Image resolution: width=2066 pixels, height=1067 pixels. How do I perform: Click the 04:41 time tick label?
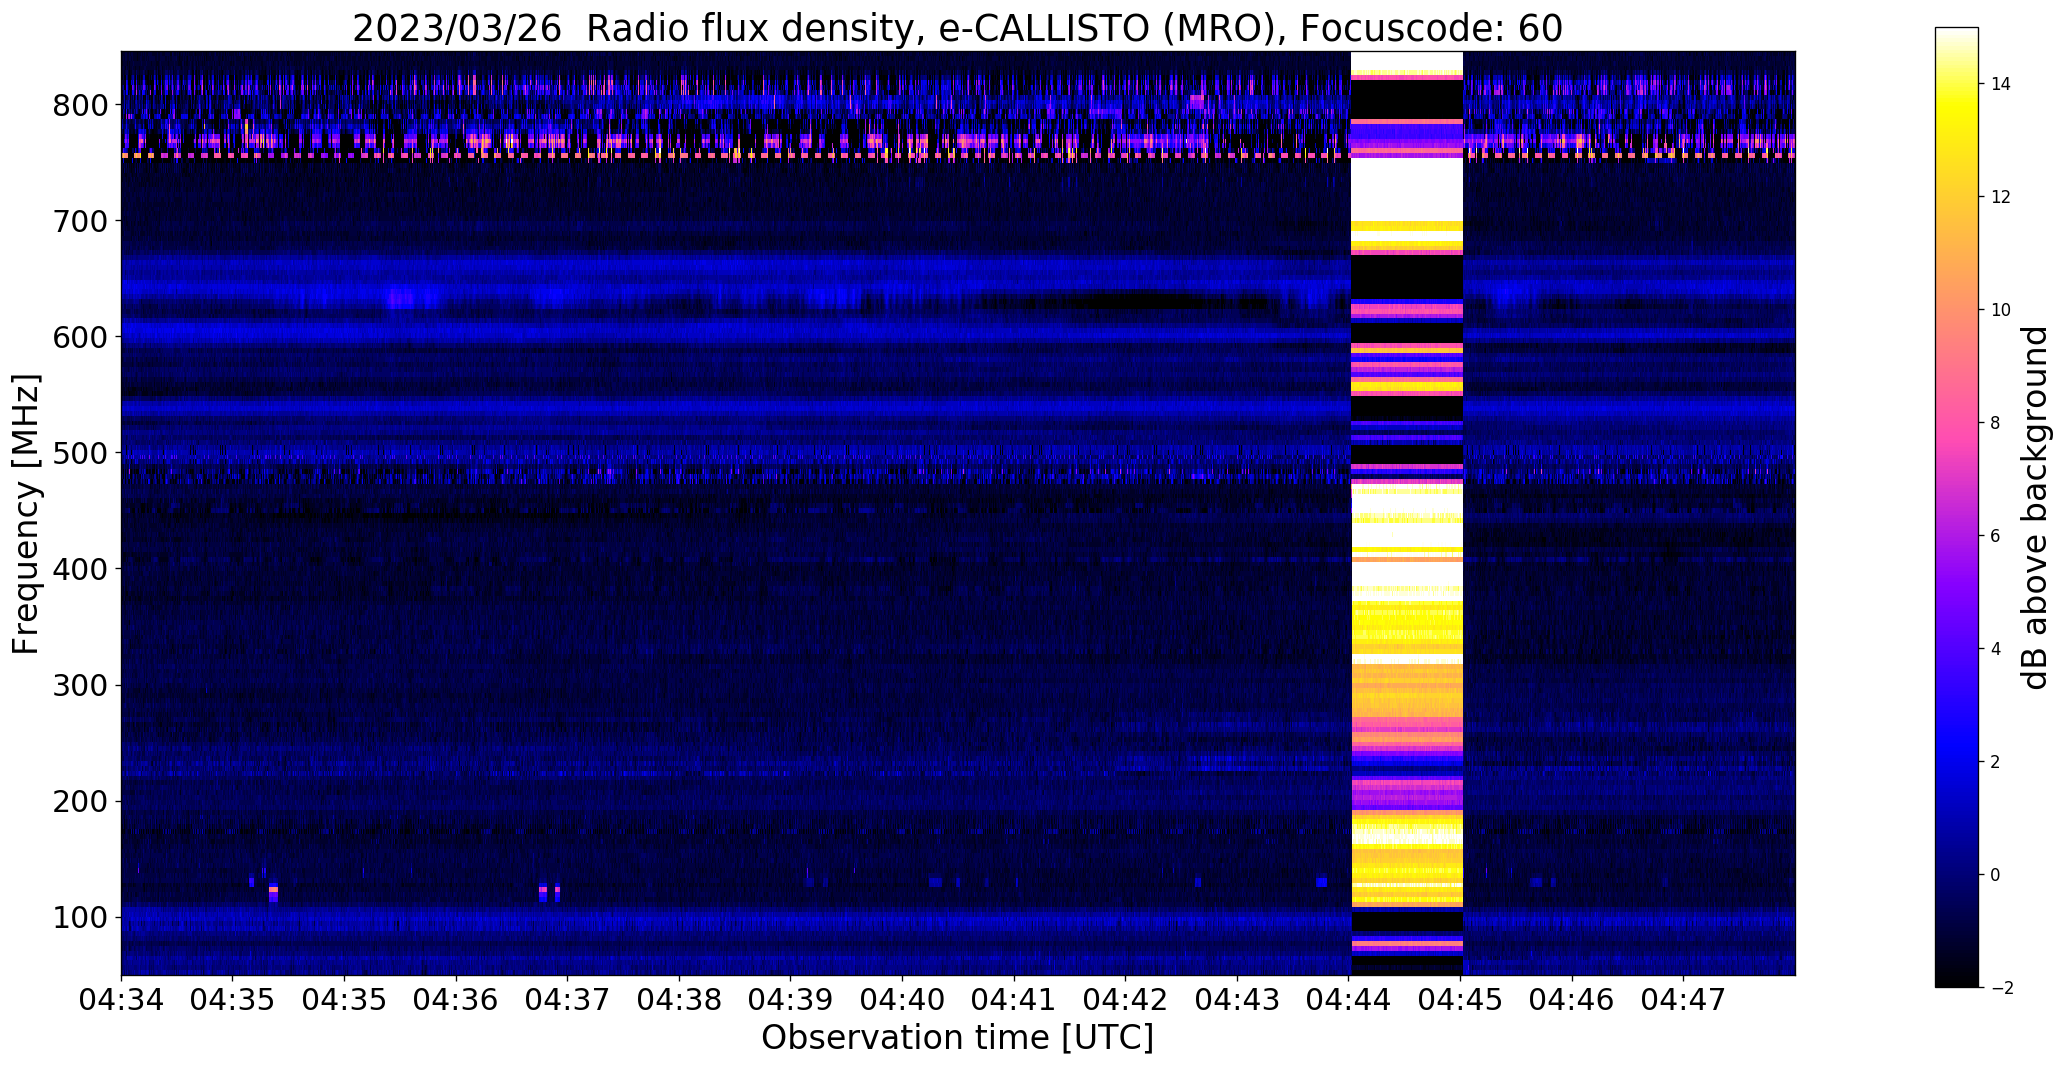(x=1014, y=999)
